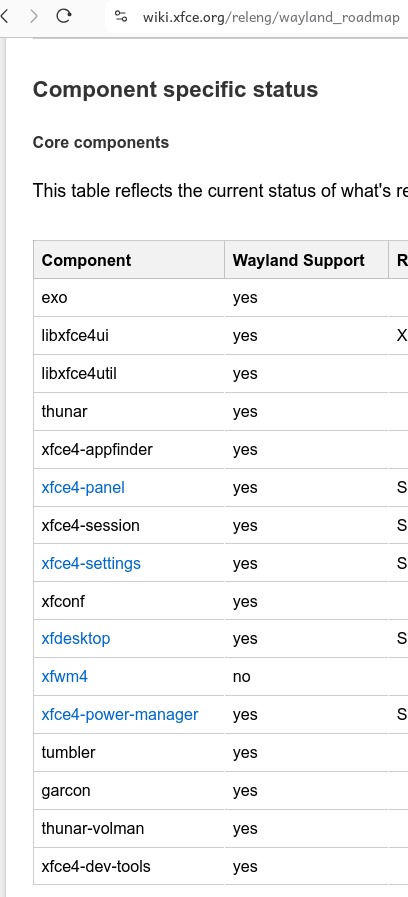Click the Core components subheading
Image resolution: width=408 pixels, height=897 pixels.
click(101, 142)
